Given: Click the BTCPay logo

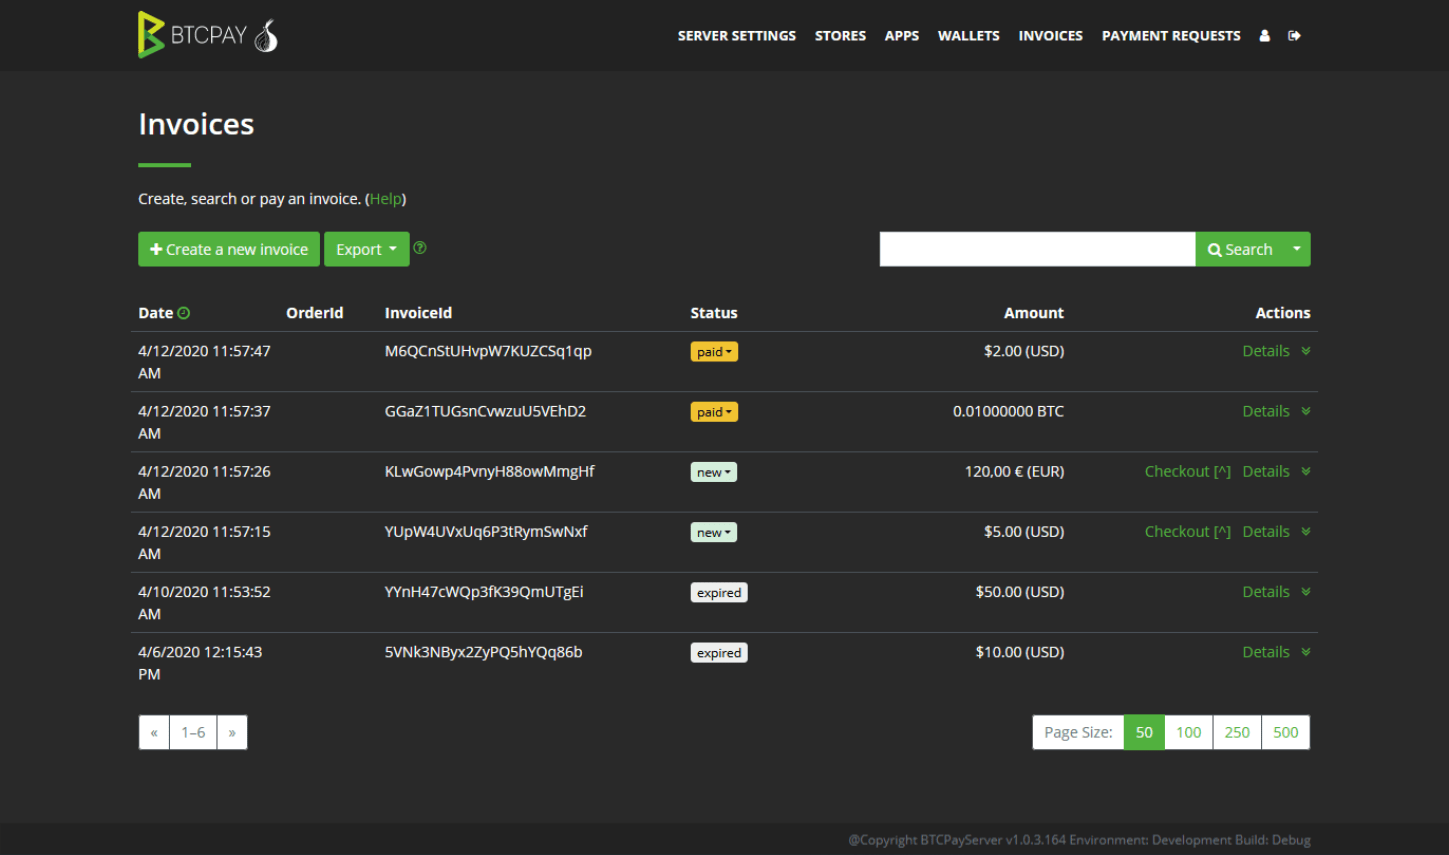Looking at the screenshot, I should pos(190,35).
